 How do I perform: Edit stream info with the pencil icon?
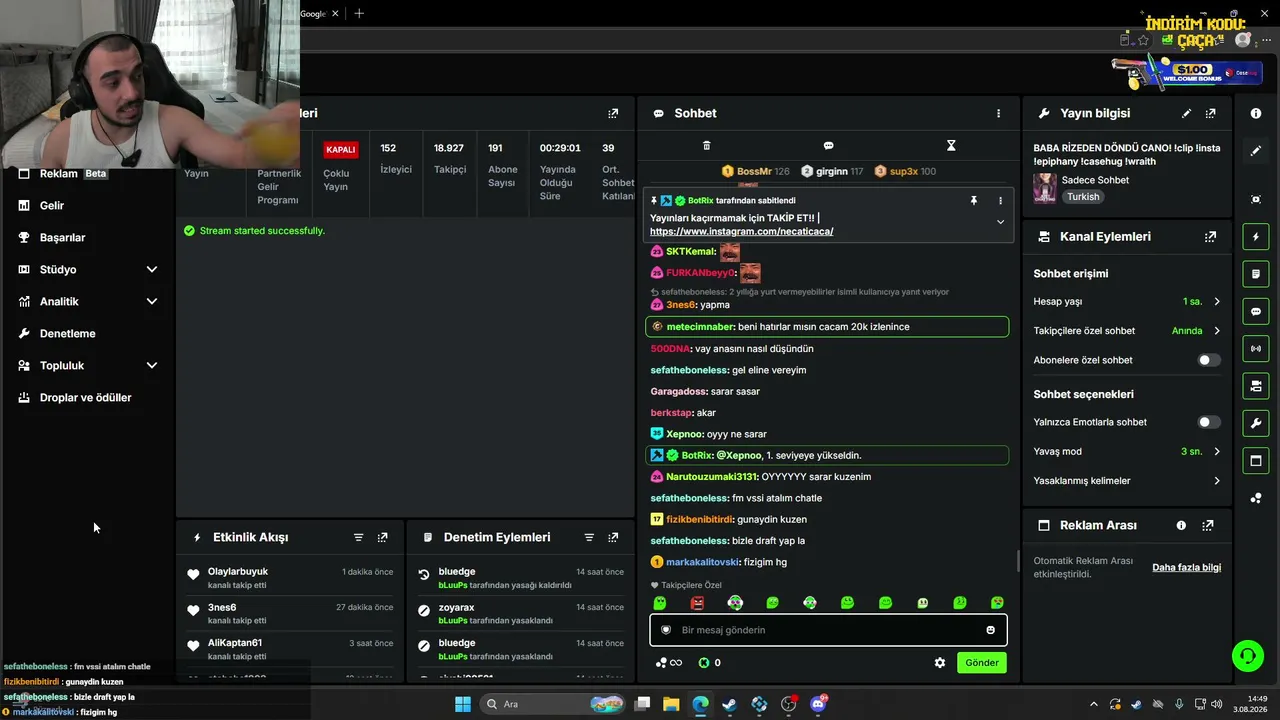click(1186, 114)
